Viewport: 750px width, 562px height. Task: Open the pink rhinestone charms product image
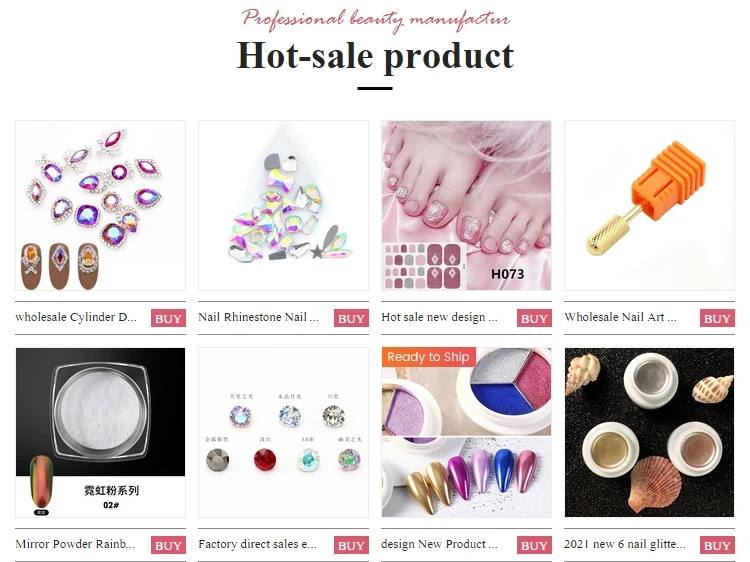100,206
